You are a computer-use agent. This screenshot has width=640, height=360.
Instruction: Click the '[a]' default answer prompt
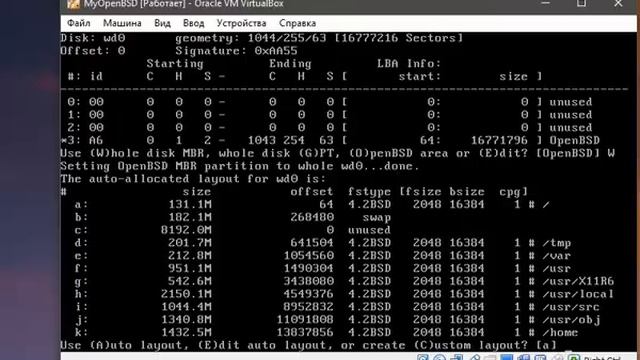click(546, 346)
